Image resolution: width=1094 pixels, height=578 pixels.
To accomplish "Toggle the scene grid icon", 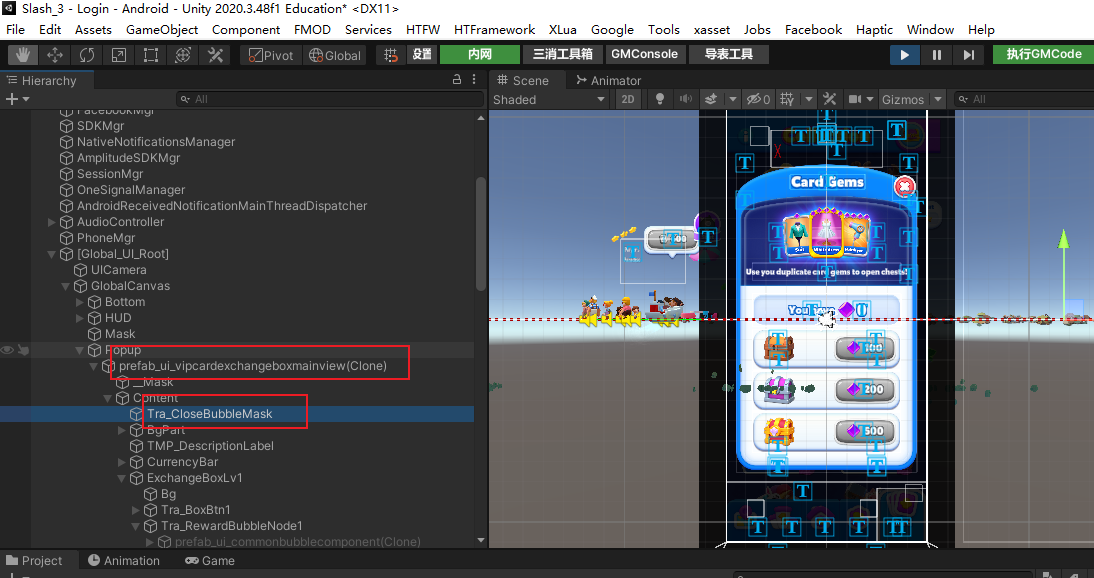I will coord(787,99).
